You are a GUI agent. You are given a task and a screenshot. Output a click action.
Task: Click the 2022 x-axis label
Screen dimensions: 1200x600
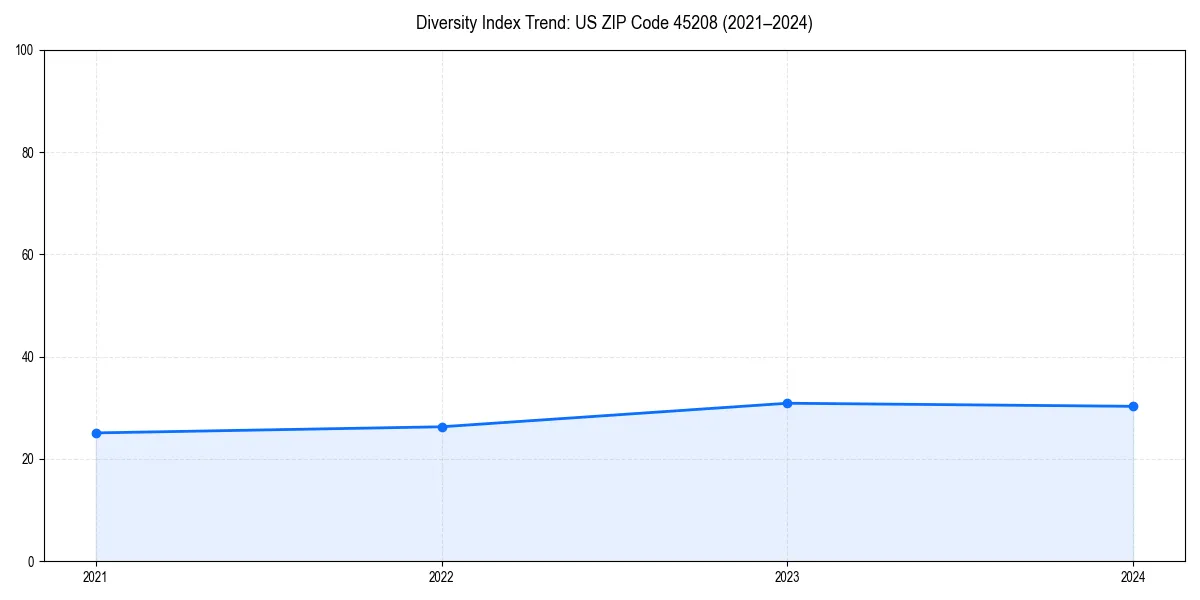point(442,577)
